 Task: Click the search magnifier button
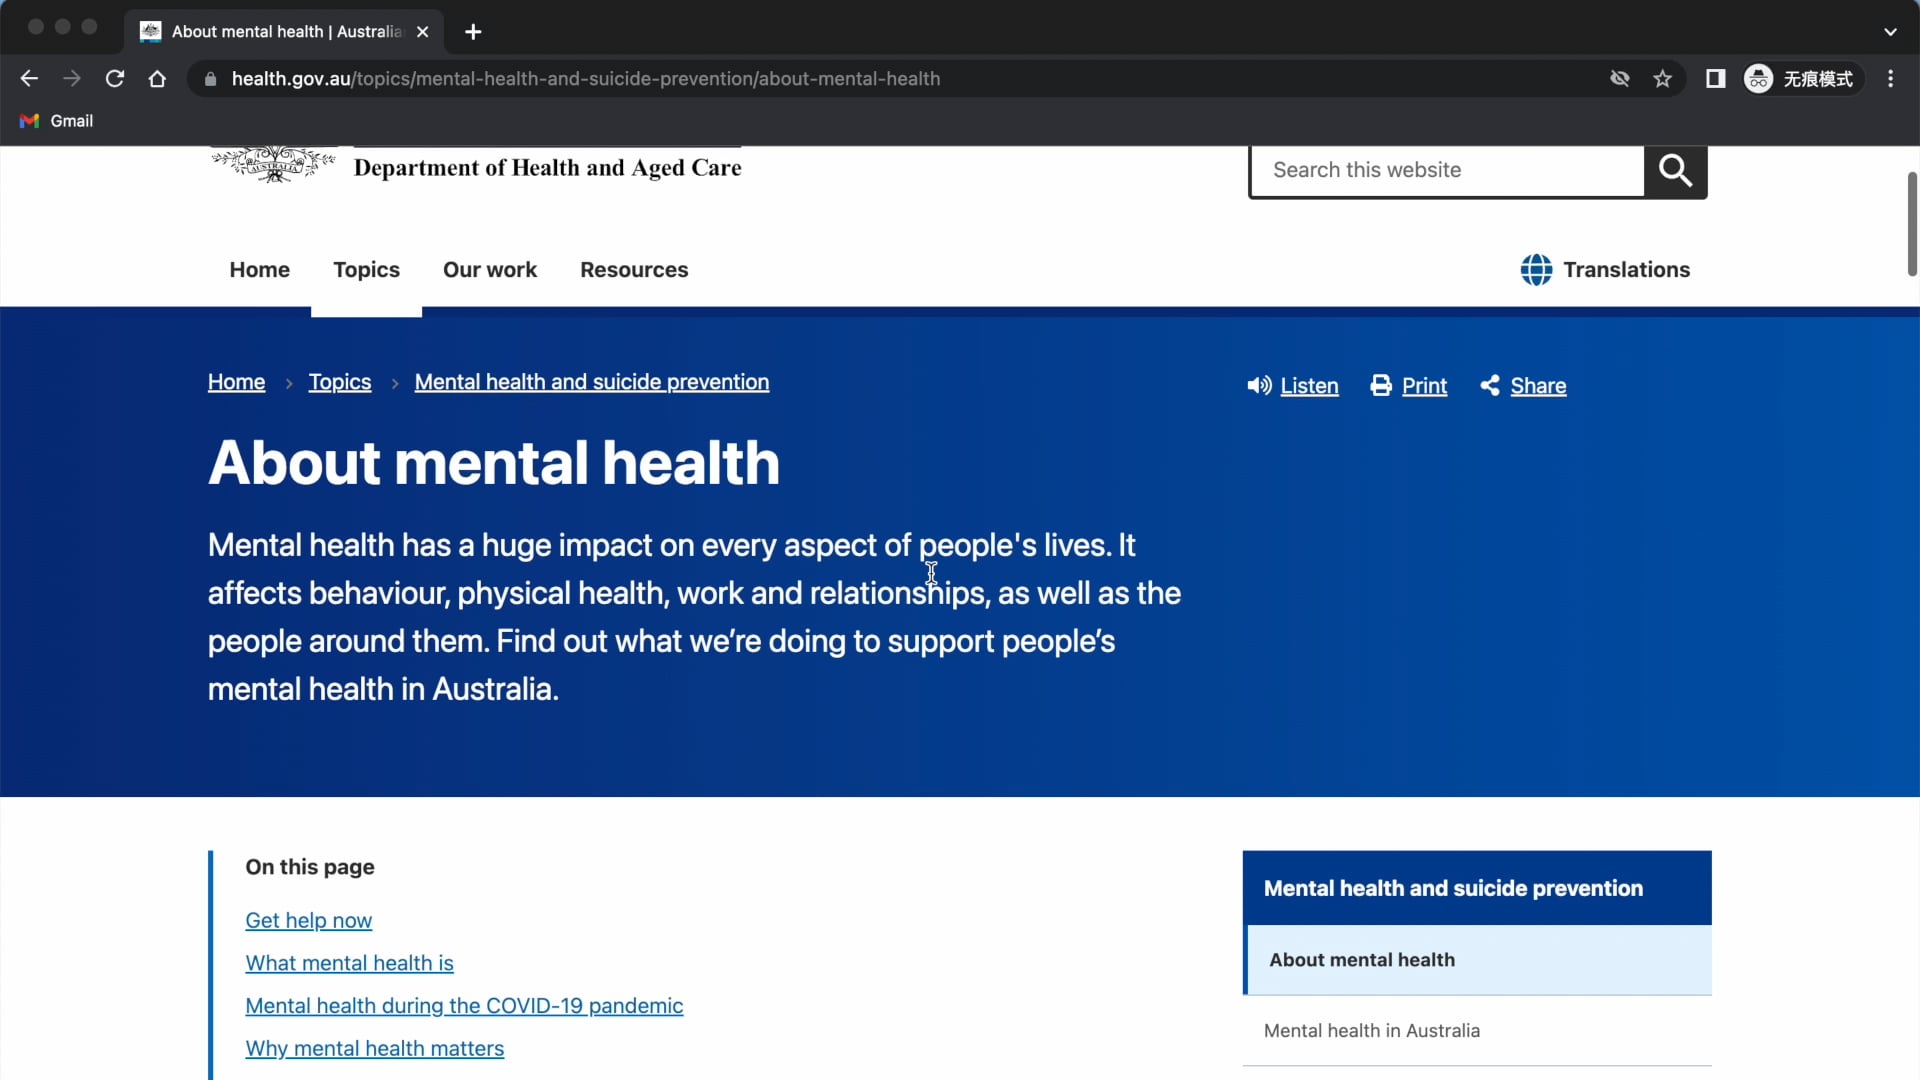(x=1675, y=170)
